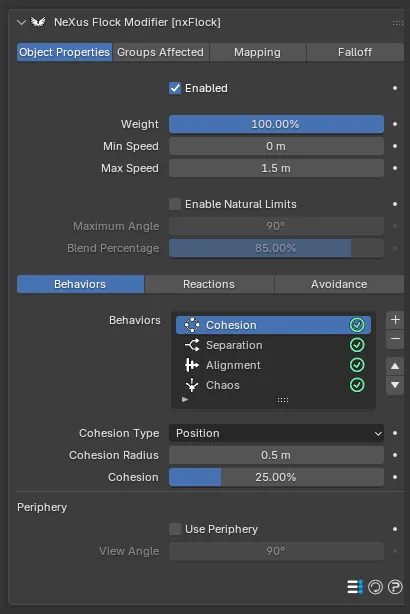The image size is (410, 614).
Task: Toggle Chaos behavior enabled checkmark
Action: [357, 385]
